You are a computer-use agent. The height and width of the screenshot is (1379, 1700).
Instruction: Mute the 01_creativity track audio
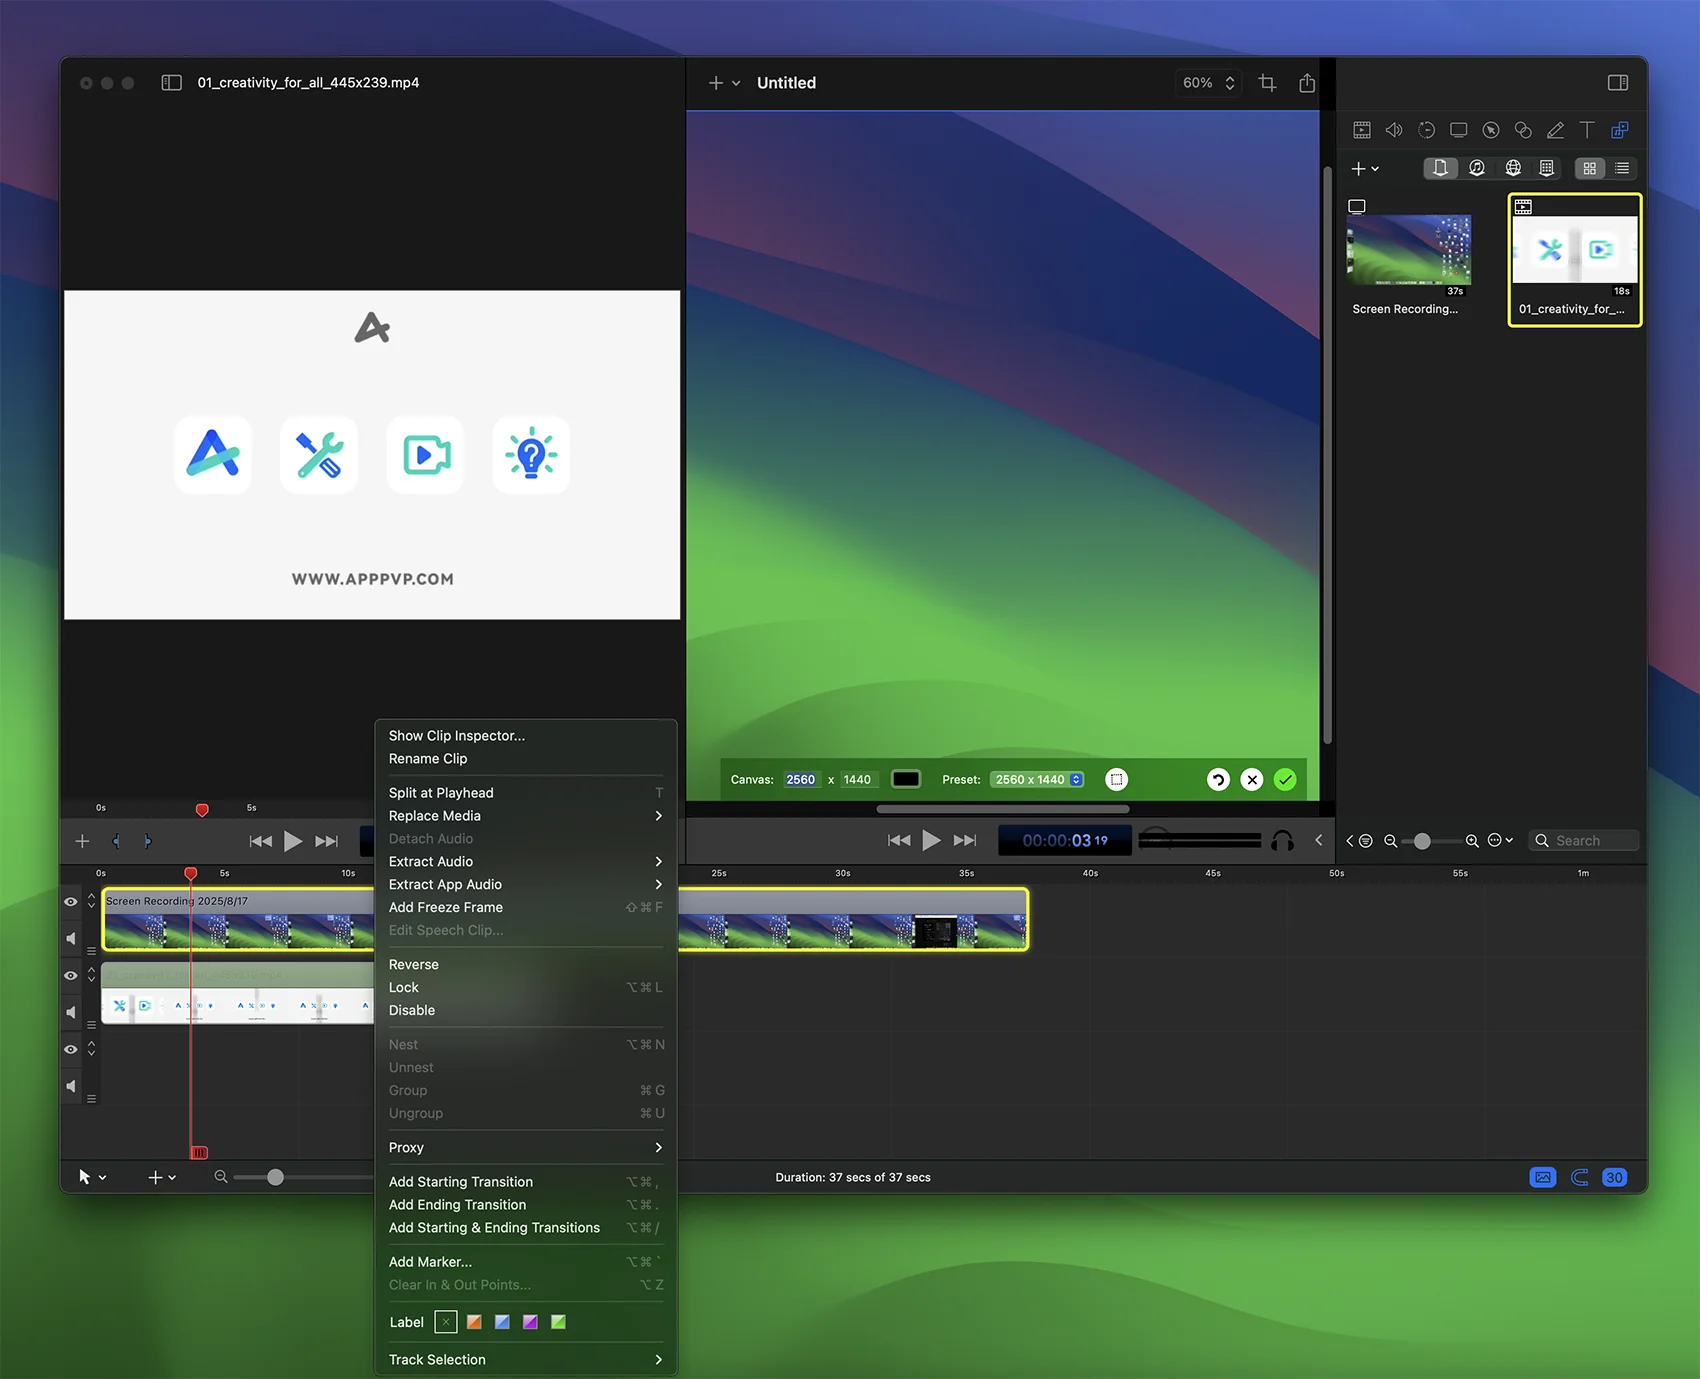coord(71,1012)
